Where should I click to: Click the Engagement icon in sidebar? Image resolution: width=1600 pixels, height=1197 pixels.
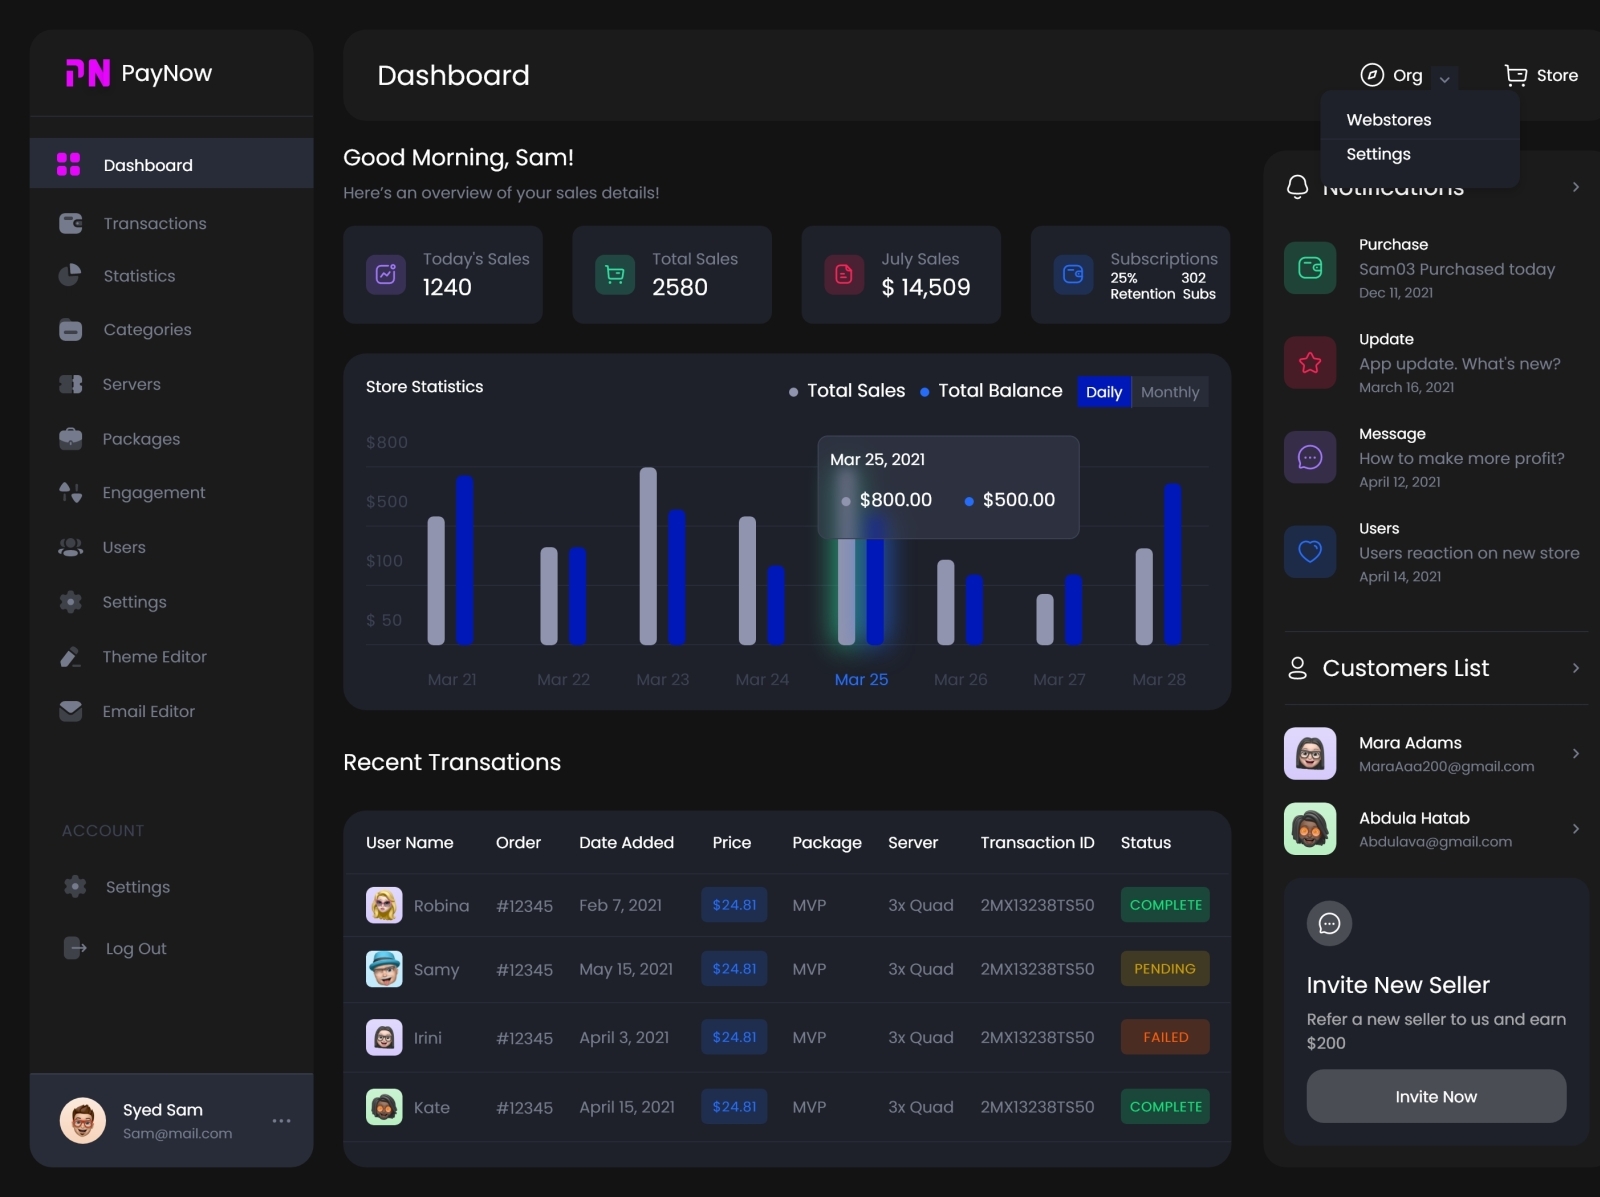pos(71,492)
